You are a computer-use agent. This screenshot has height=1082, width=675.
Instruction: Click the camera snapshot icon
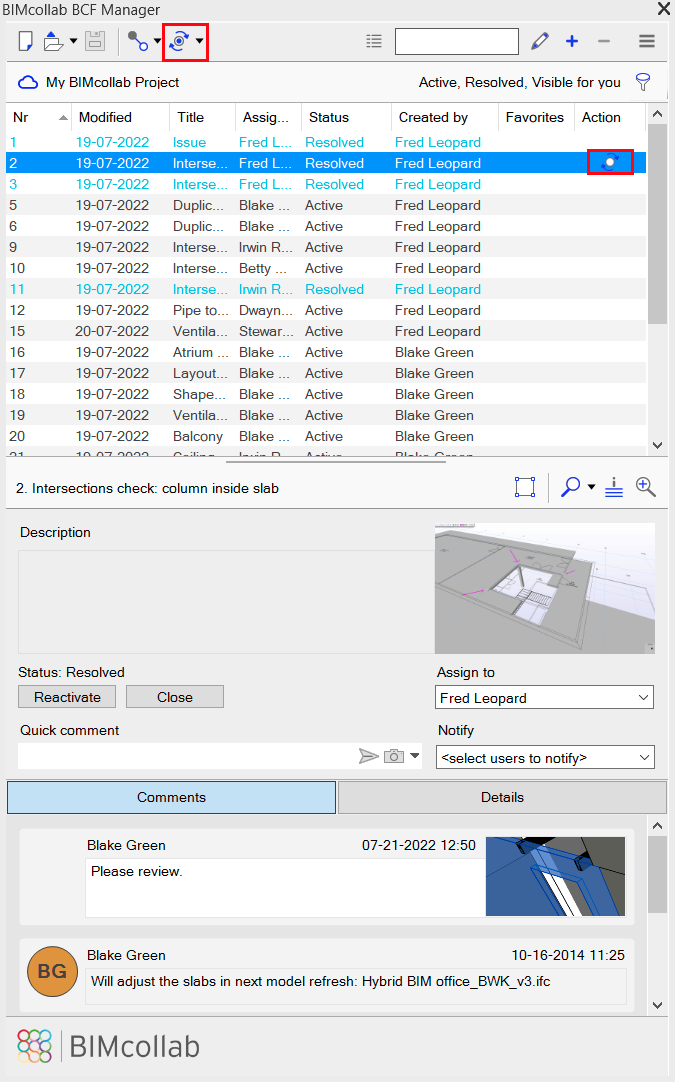(393, 756)
